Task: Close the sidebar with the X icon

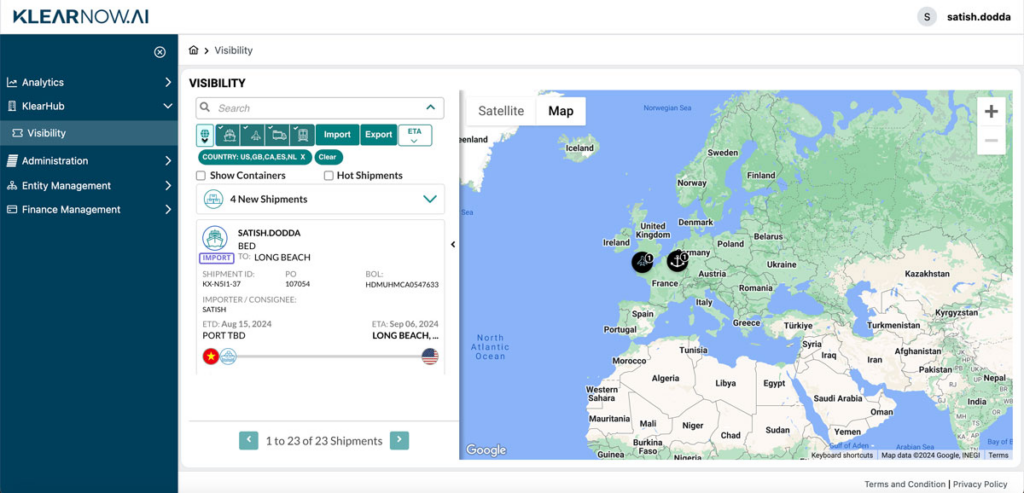Action: tap(159, 52)
